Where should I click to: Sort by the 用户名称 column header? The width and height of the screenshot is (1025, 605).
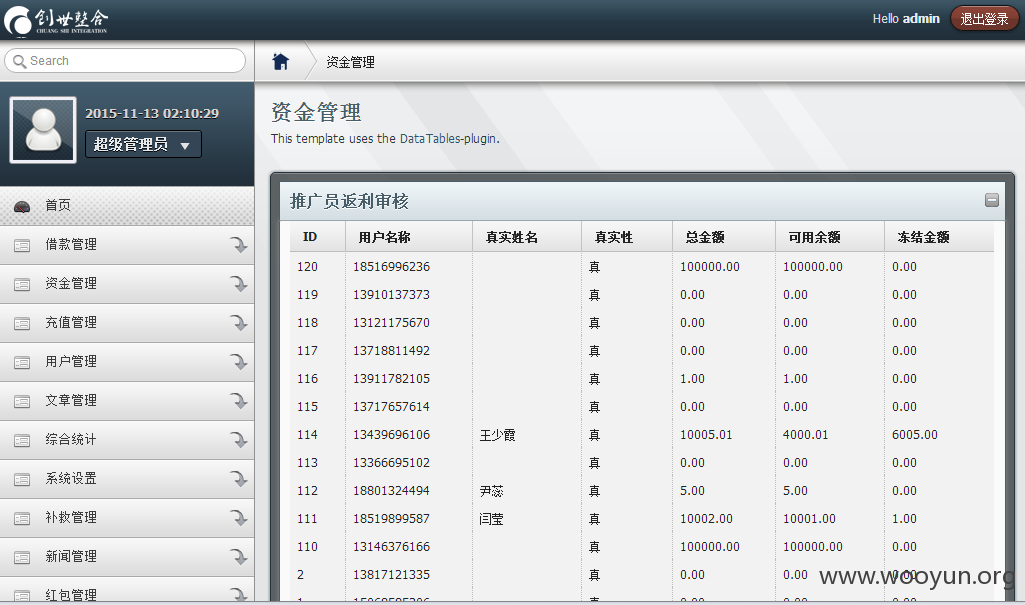point(409,237)
